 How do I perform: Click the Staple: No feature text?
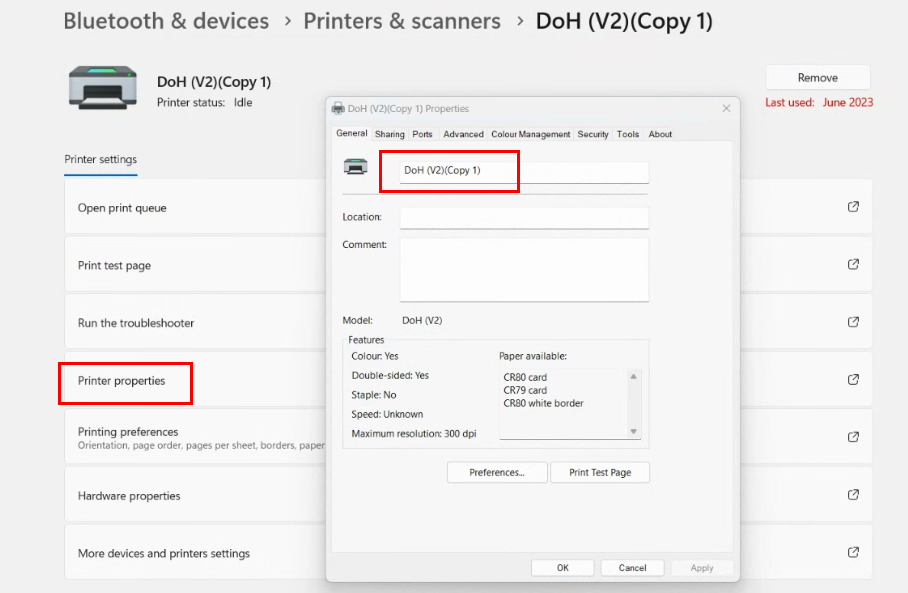pyautogui.click(x=374, y=395)
